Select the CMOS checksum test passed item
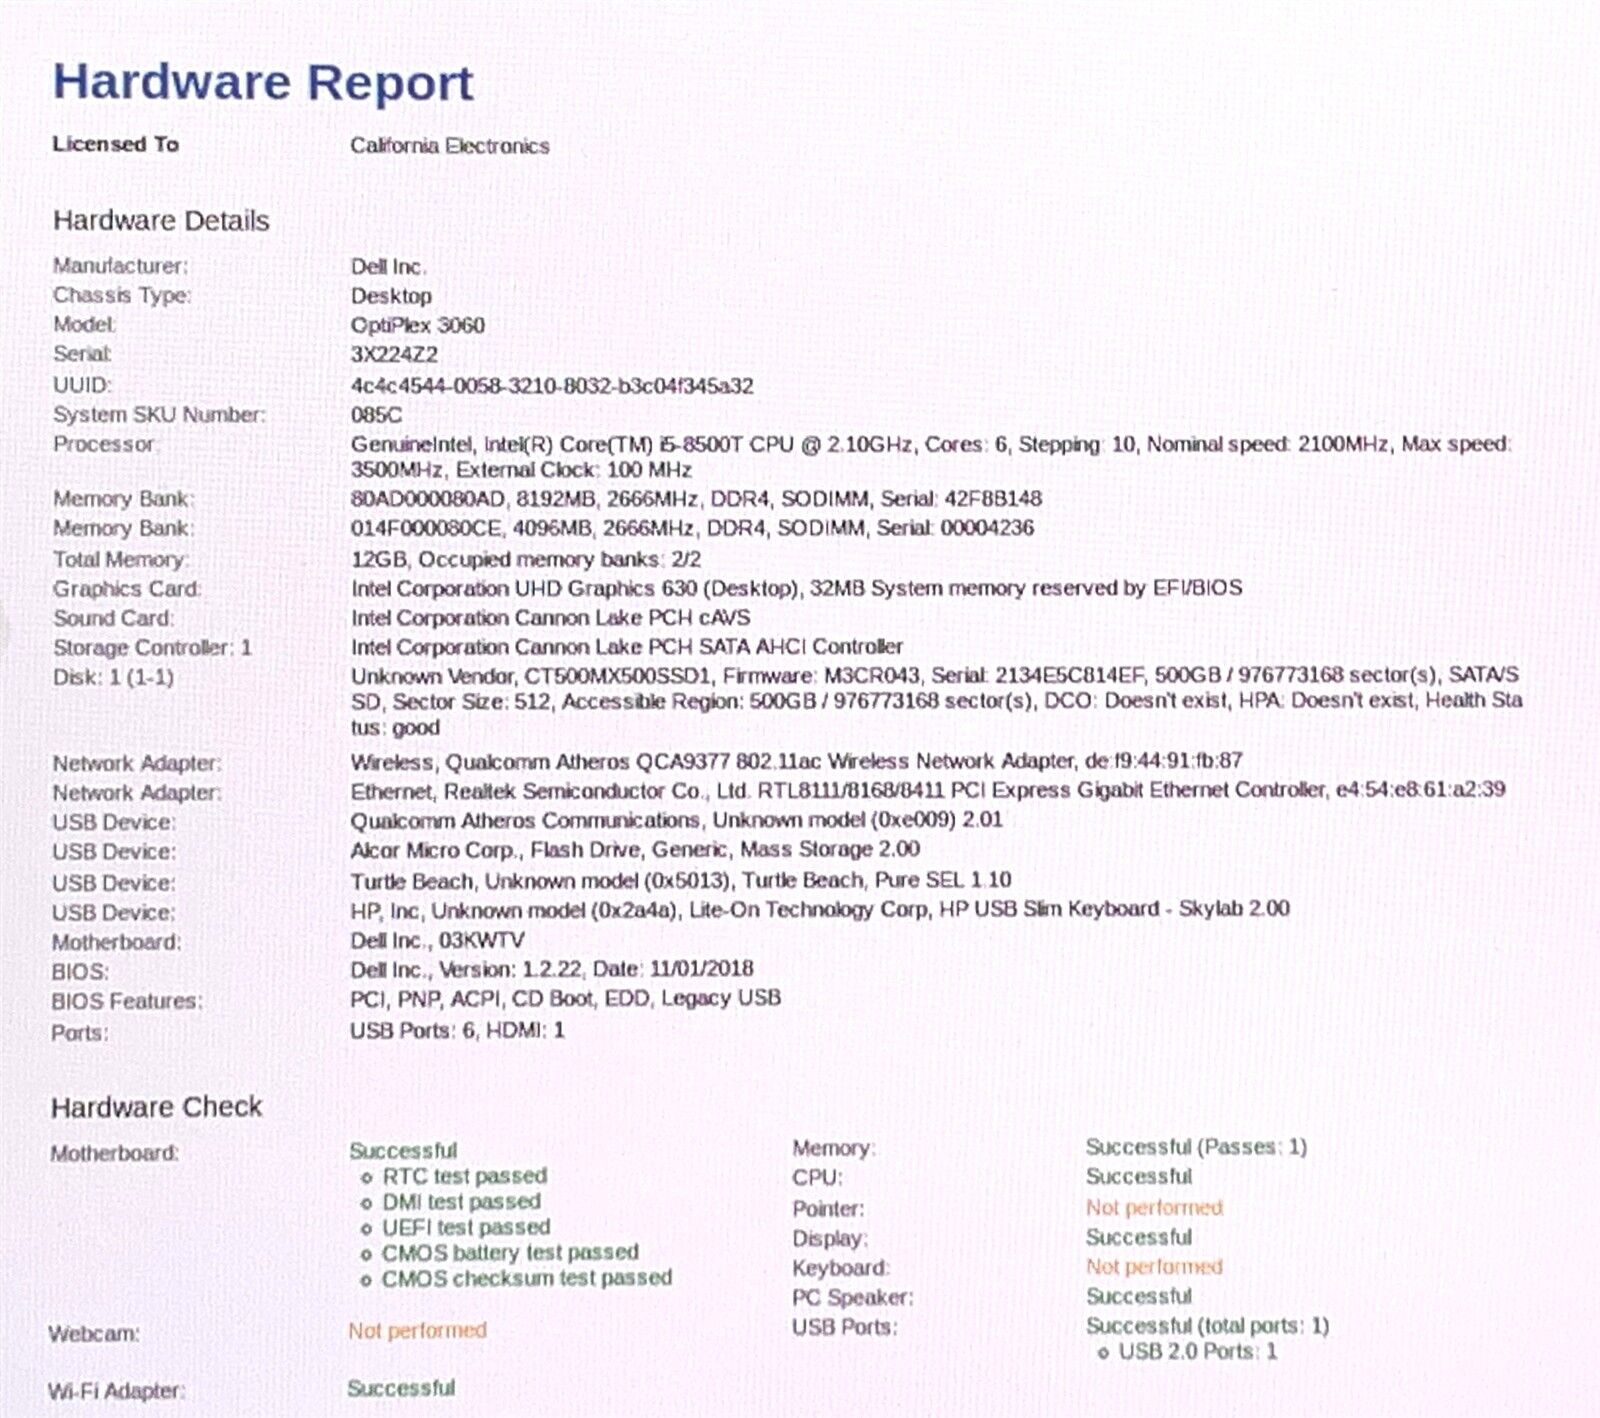The height and width of the screenshot is (1418, 1600). (527, 1278)
